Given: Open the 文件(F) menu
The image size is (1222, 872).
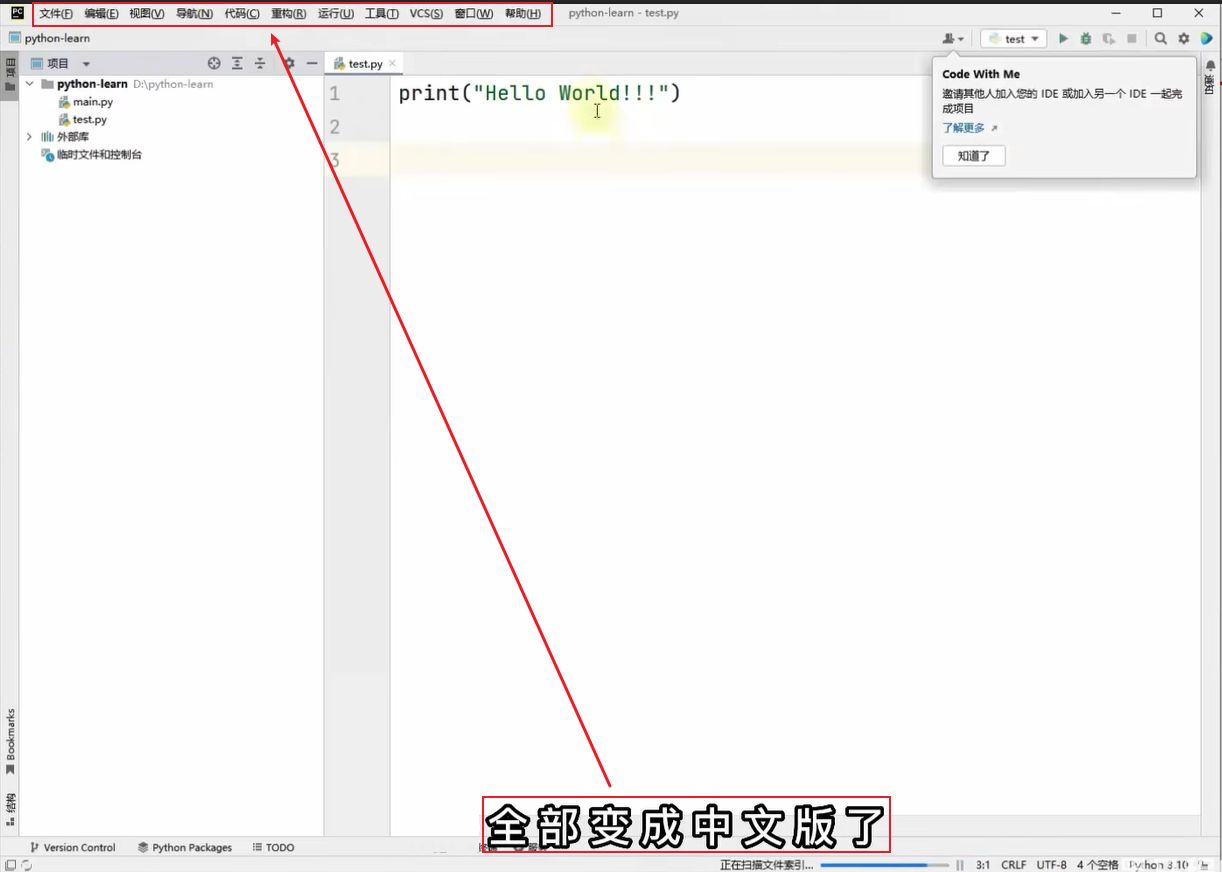Looking at the screenshot, I should (56, 14).
